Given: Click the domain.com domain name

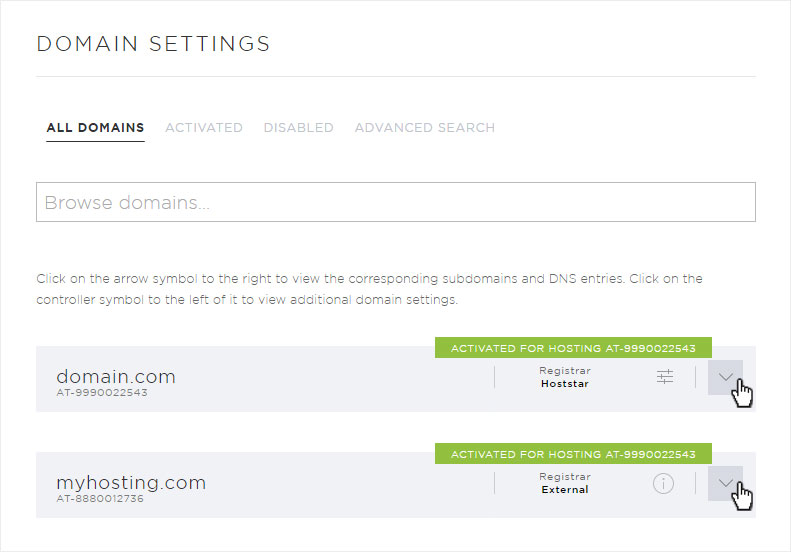Looking at the screenshot, I should (116, 376).
